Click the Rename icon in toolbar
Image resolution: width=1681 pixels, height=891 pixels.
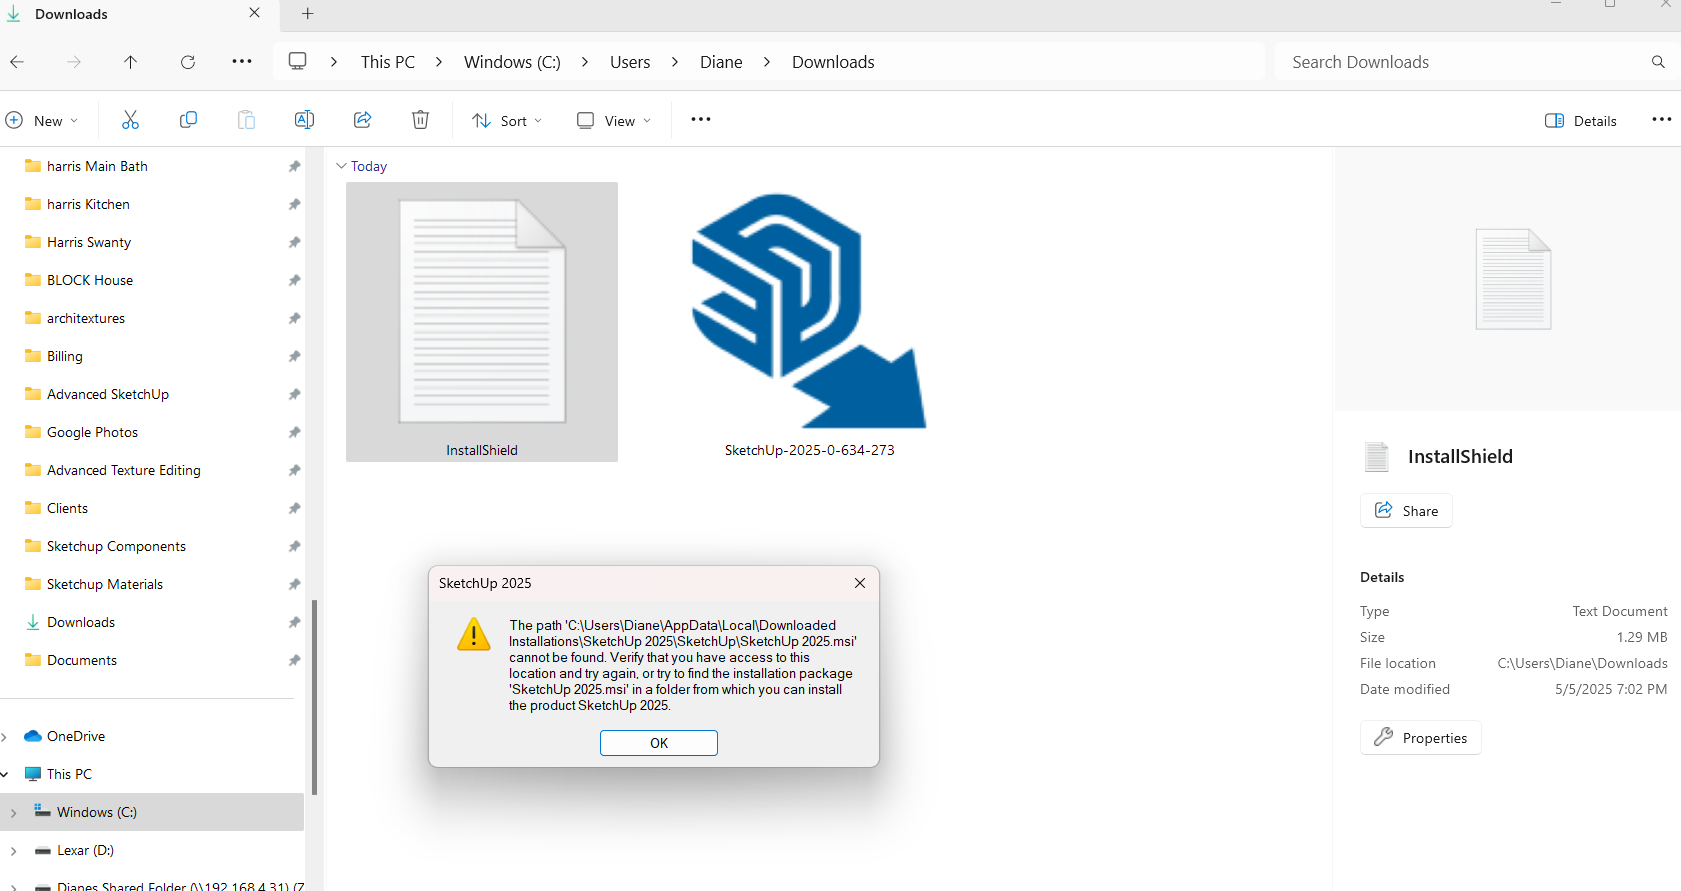304,120
